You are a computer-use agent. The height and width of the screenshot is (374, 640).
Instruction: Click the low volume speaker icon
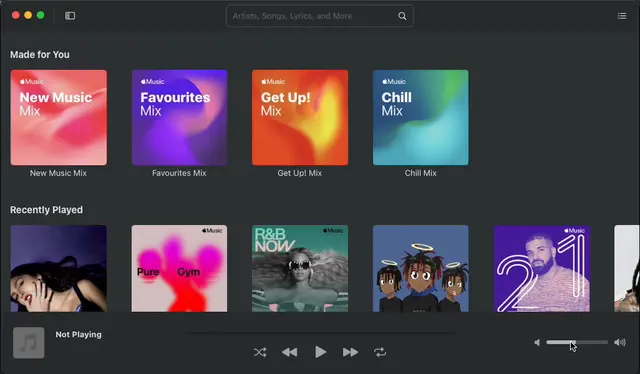click(x=537, y=342)
